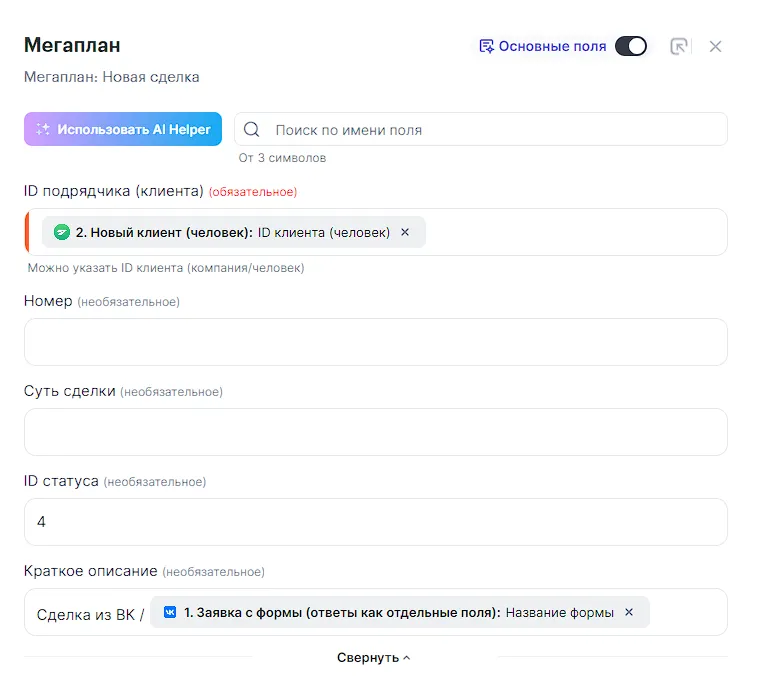Click the green Новый клиент step icon
This screenshot has width=766, height=685.
(x=62, y=232)
